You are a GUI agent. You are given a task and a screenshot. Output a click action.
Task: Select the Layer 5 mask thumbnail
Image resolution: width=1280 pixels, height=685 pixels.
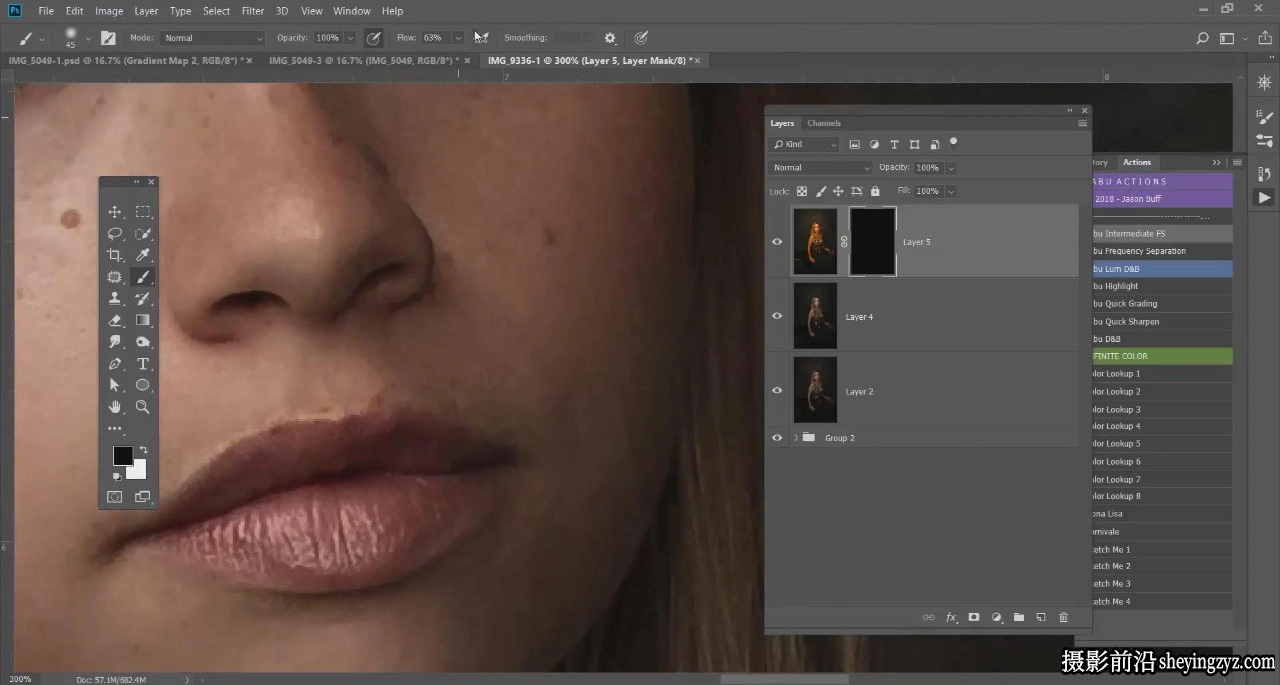point(873,241)
